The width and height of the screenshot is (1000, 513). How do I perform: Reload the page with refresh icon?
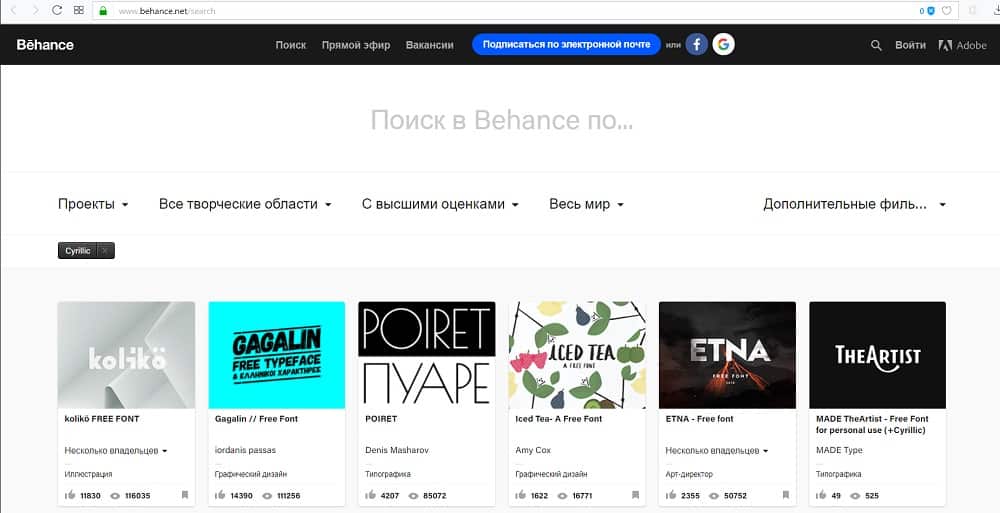click(x=57, y=10)
